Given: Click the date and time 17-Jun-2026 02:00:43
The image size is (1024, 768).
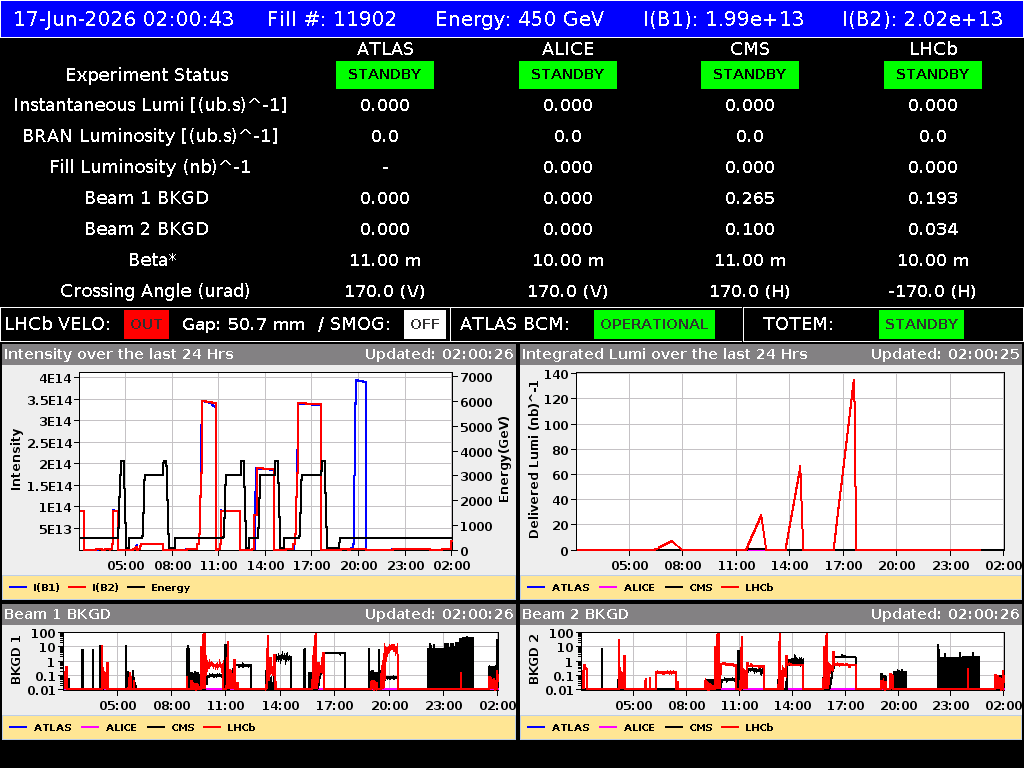Looking at the screenshot, I should [x=123, y=19].
